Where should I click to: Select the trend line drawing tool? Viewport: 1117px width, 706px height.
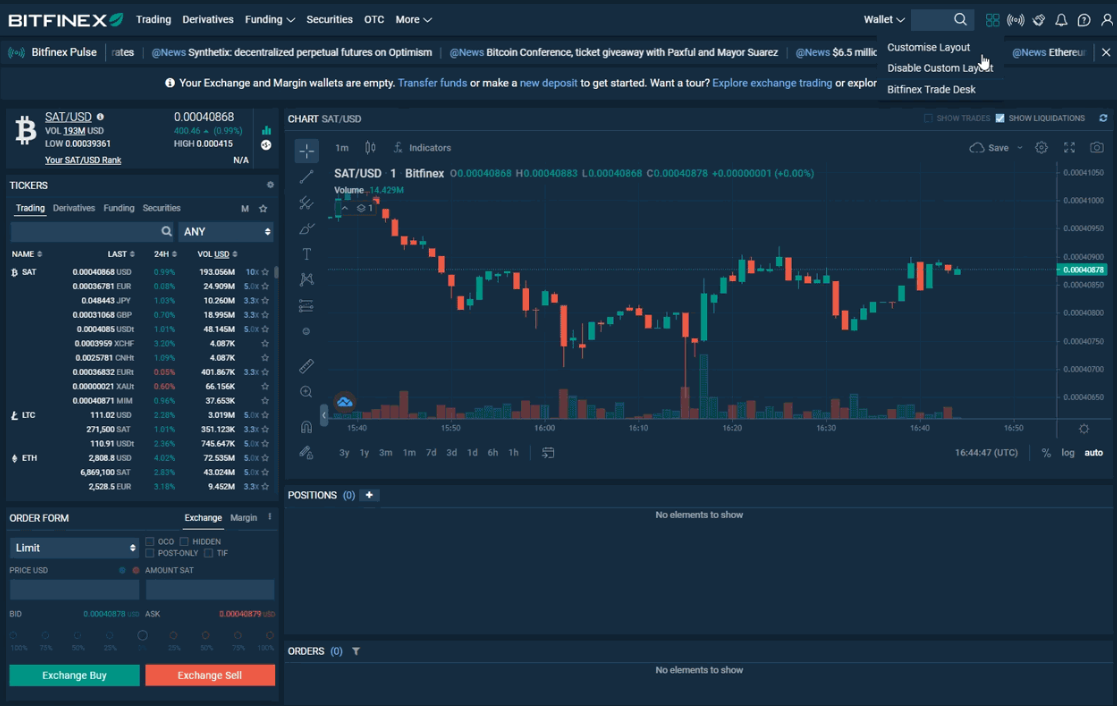pyautogui.click(x=307, y=177)
